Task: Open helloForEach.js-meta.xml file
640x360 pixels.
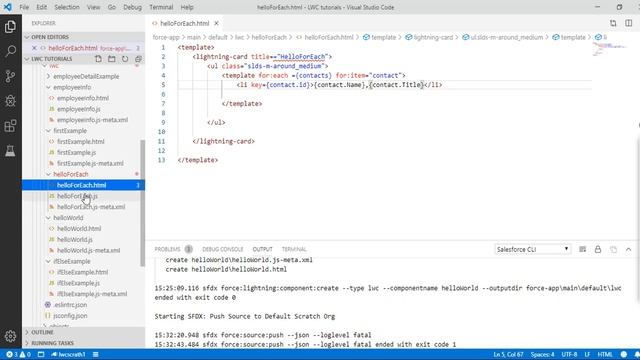Action: tap(91, 207)
